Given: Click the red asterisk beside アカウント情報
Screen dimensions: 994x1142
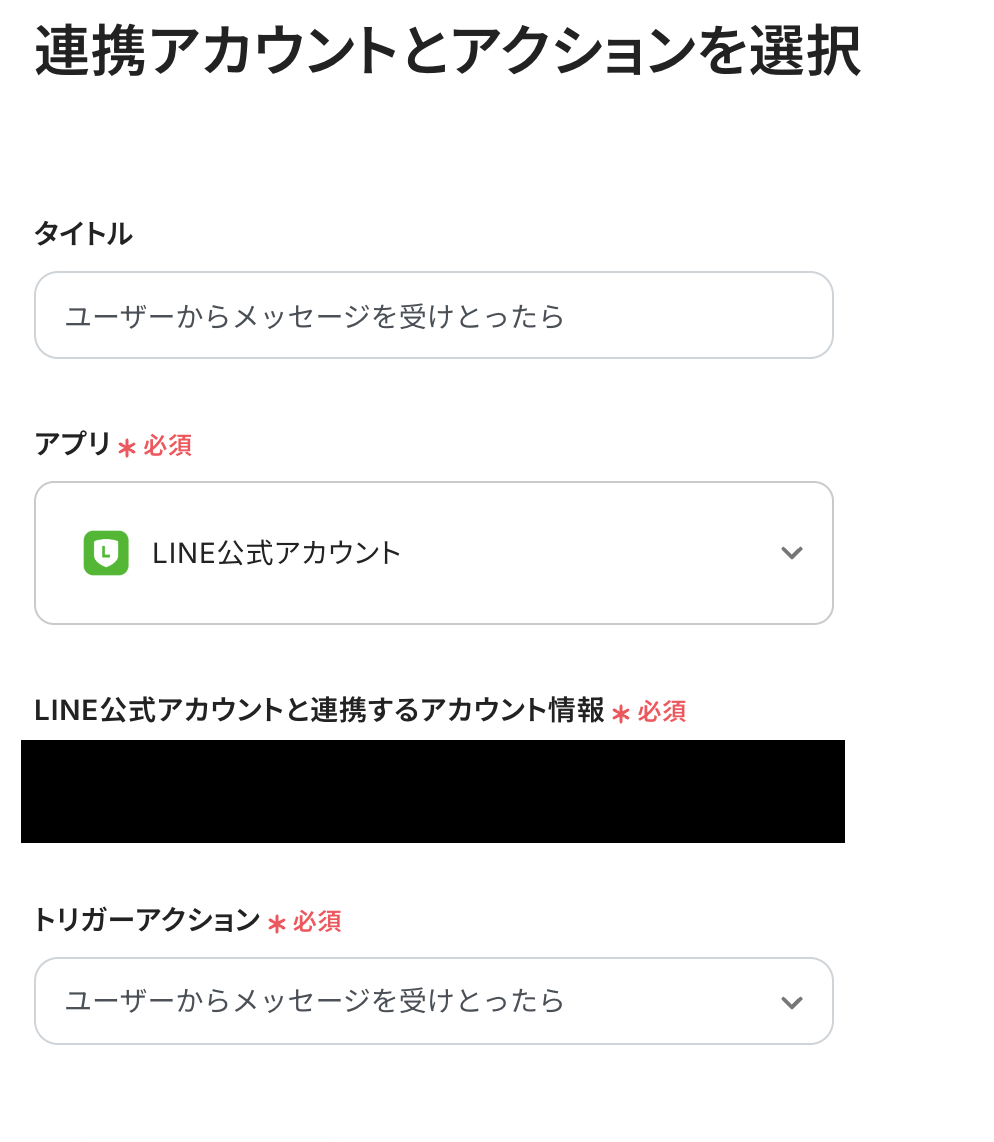Looking at the screenshot, I should 620,714.
